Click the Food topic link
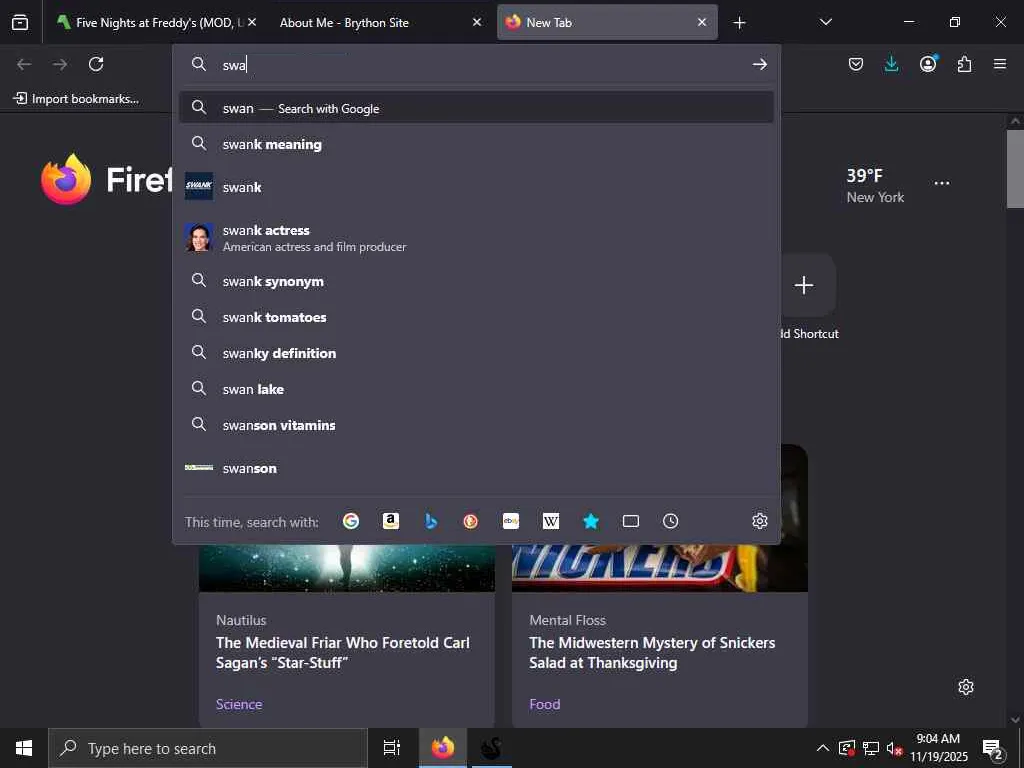Viewport: 1024px width, 768px height. point(545,704)
